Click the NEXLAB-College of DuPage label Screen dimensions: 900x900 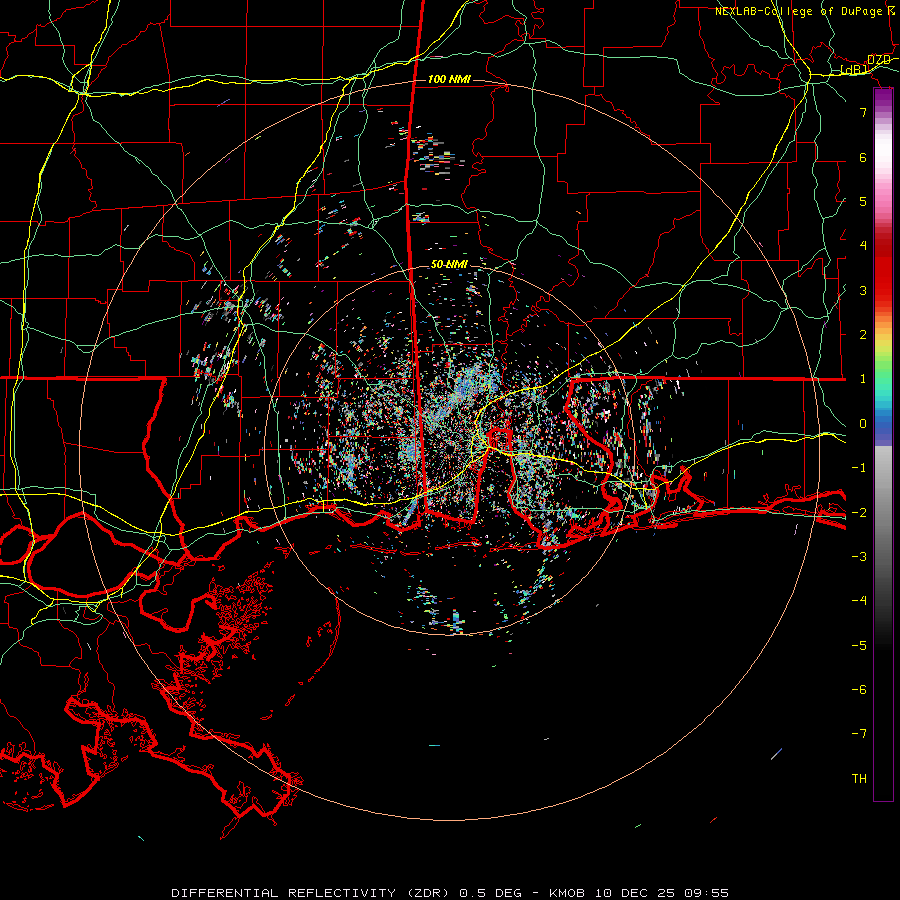coord(799,11)
